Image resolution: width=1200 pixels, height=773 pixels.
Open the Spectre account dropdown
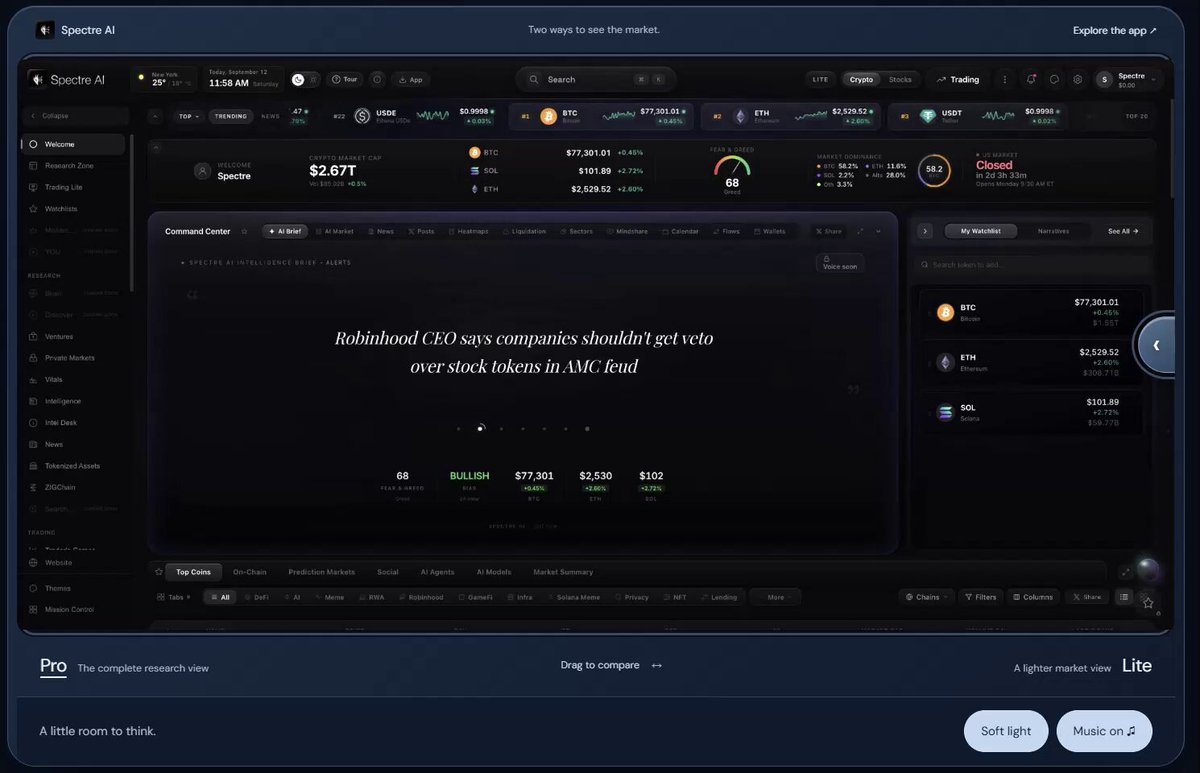1128,80
